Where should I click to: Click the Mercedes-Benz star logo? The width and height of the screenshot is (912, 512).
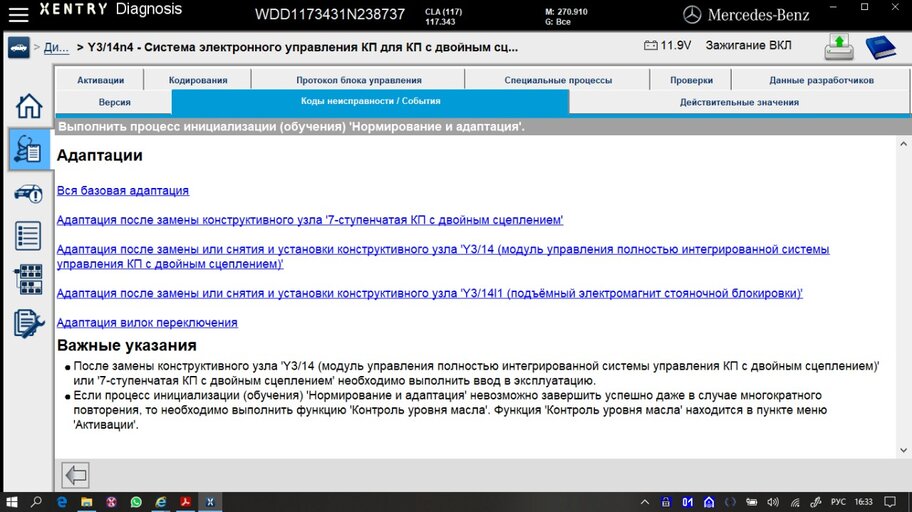coord(692,15)
